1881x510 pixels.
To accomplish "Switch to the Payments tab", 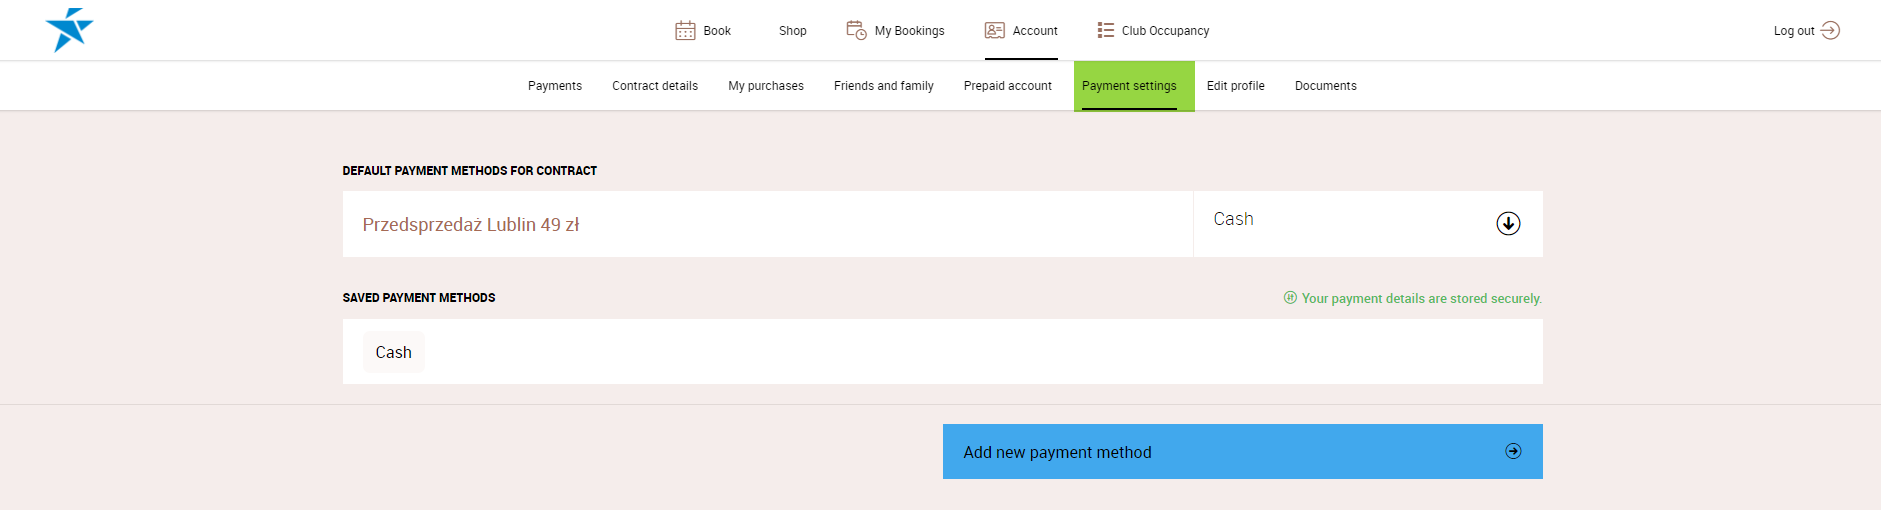I will [x=554, y=86].
